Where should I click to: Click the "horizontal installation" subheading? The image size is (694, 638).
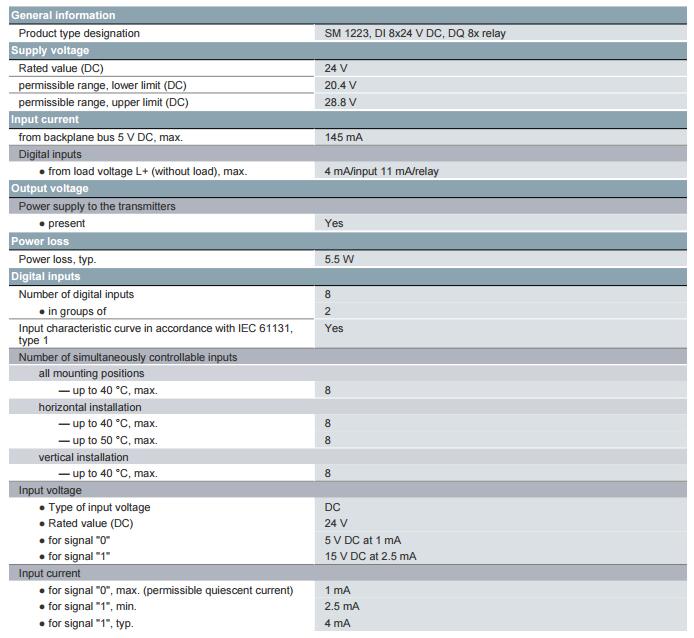(90, 407)
